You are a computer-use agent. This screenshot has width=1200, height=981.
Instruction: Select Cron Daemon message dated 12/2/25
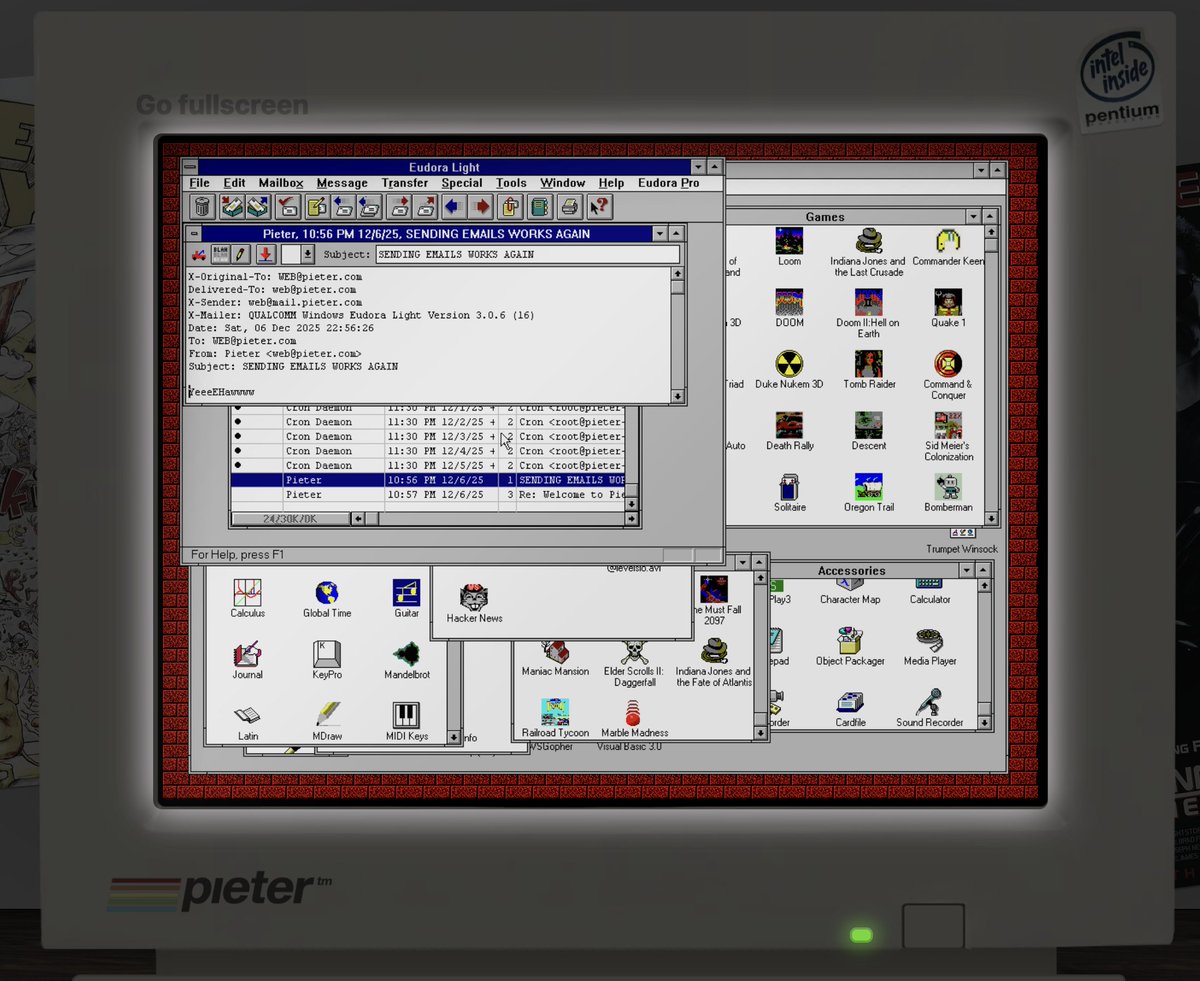pos(428,422)
